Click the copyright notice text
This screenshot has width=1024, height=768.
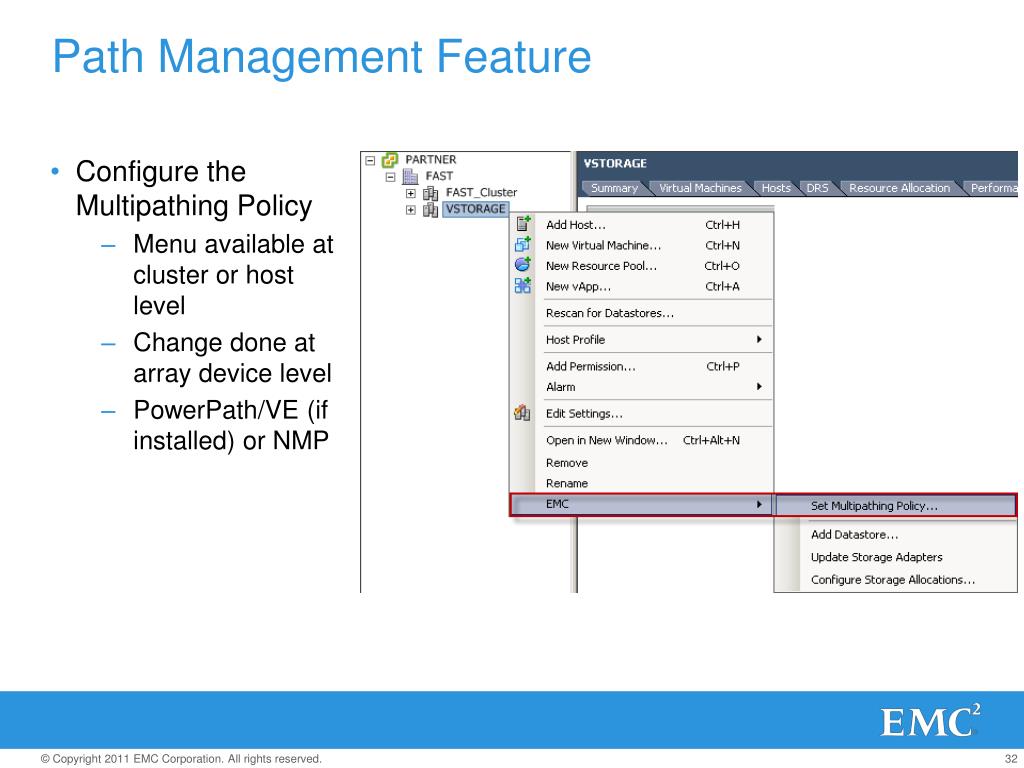pos(181,759)
